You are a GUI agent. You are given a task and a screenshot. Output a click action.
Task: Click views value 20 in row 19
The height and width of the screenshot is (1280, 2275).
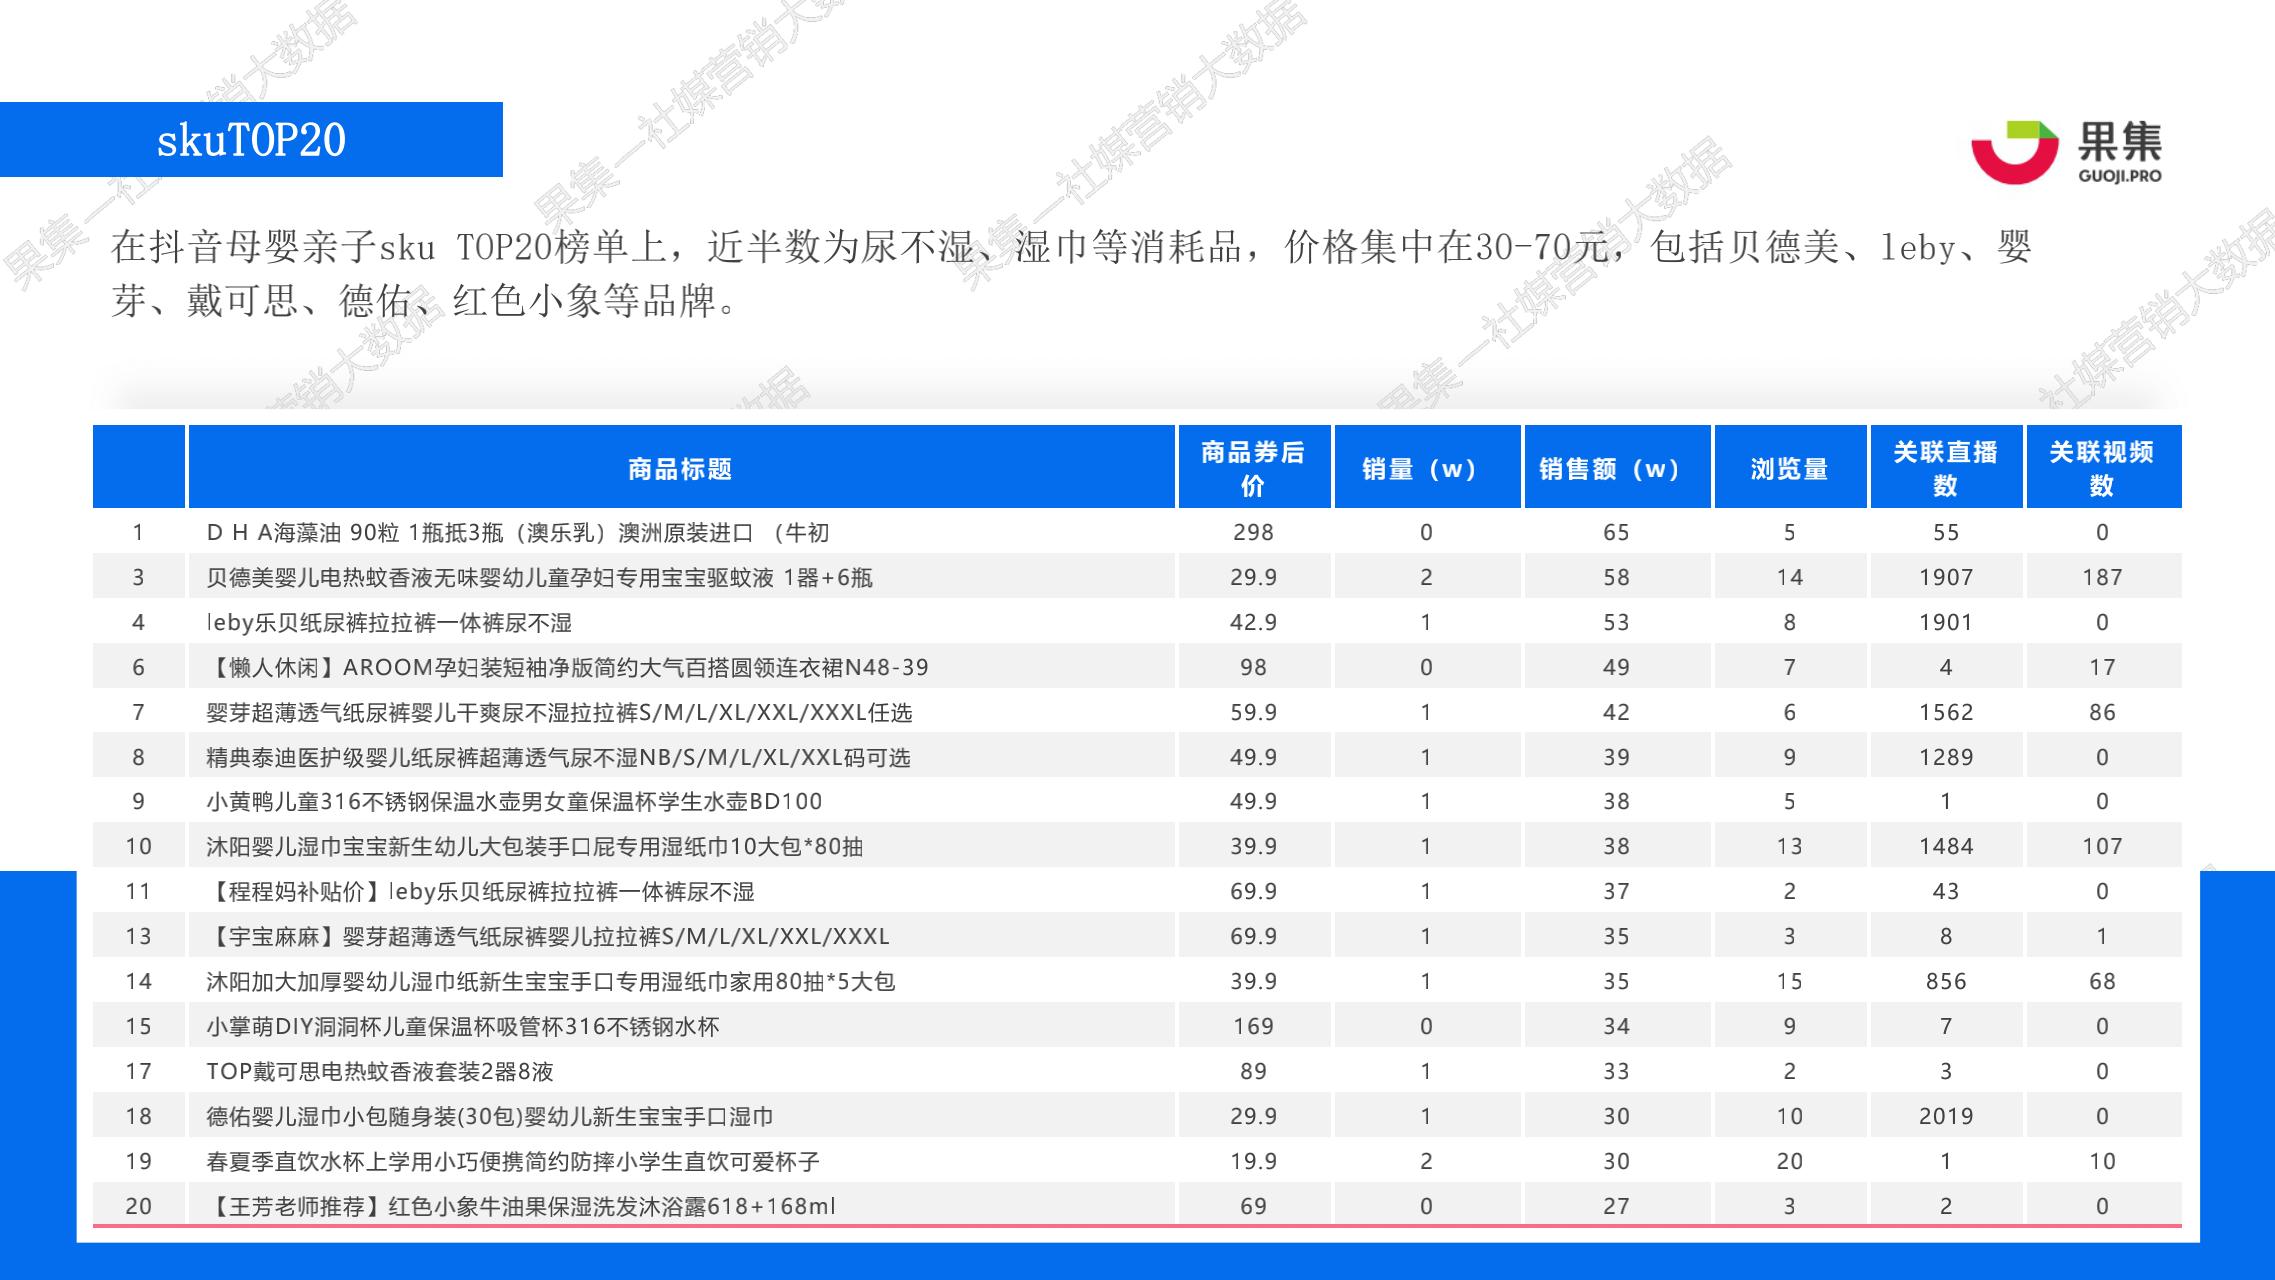pos(1790,1162)
